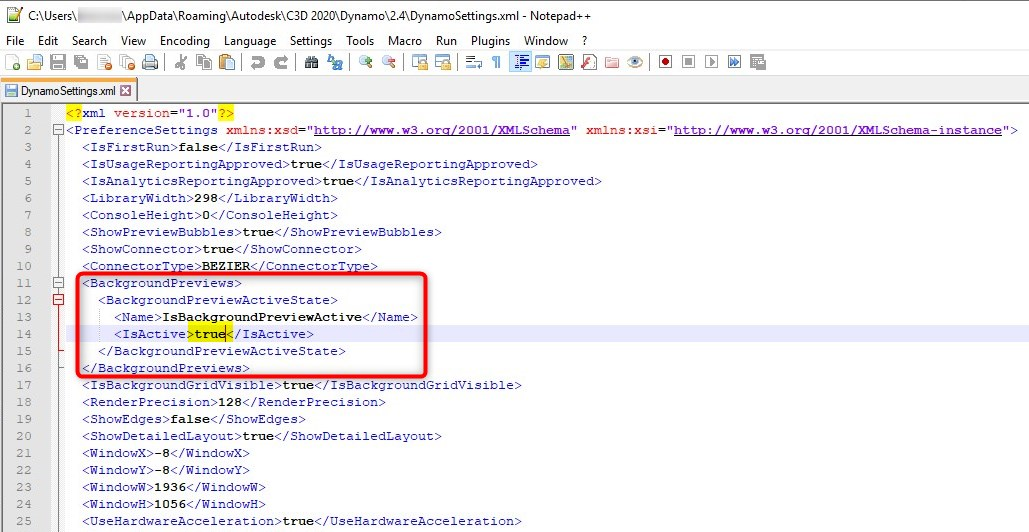This screenshot has width=1029, height=532.
Task: Click the XMLSchema URL link in line 2
Action: coord(442,130)
